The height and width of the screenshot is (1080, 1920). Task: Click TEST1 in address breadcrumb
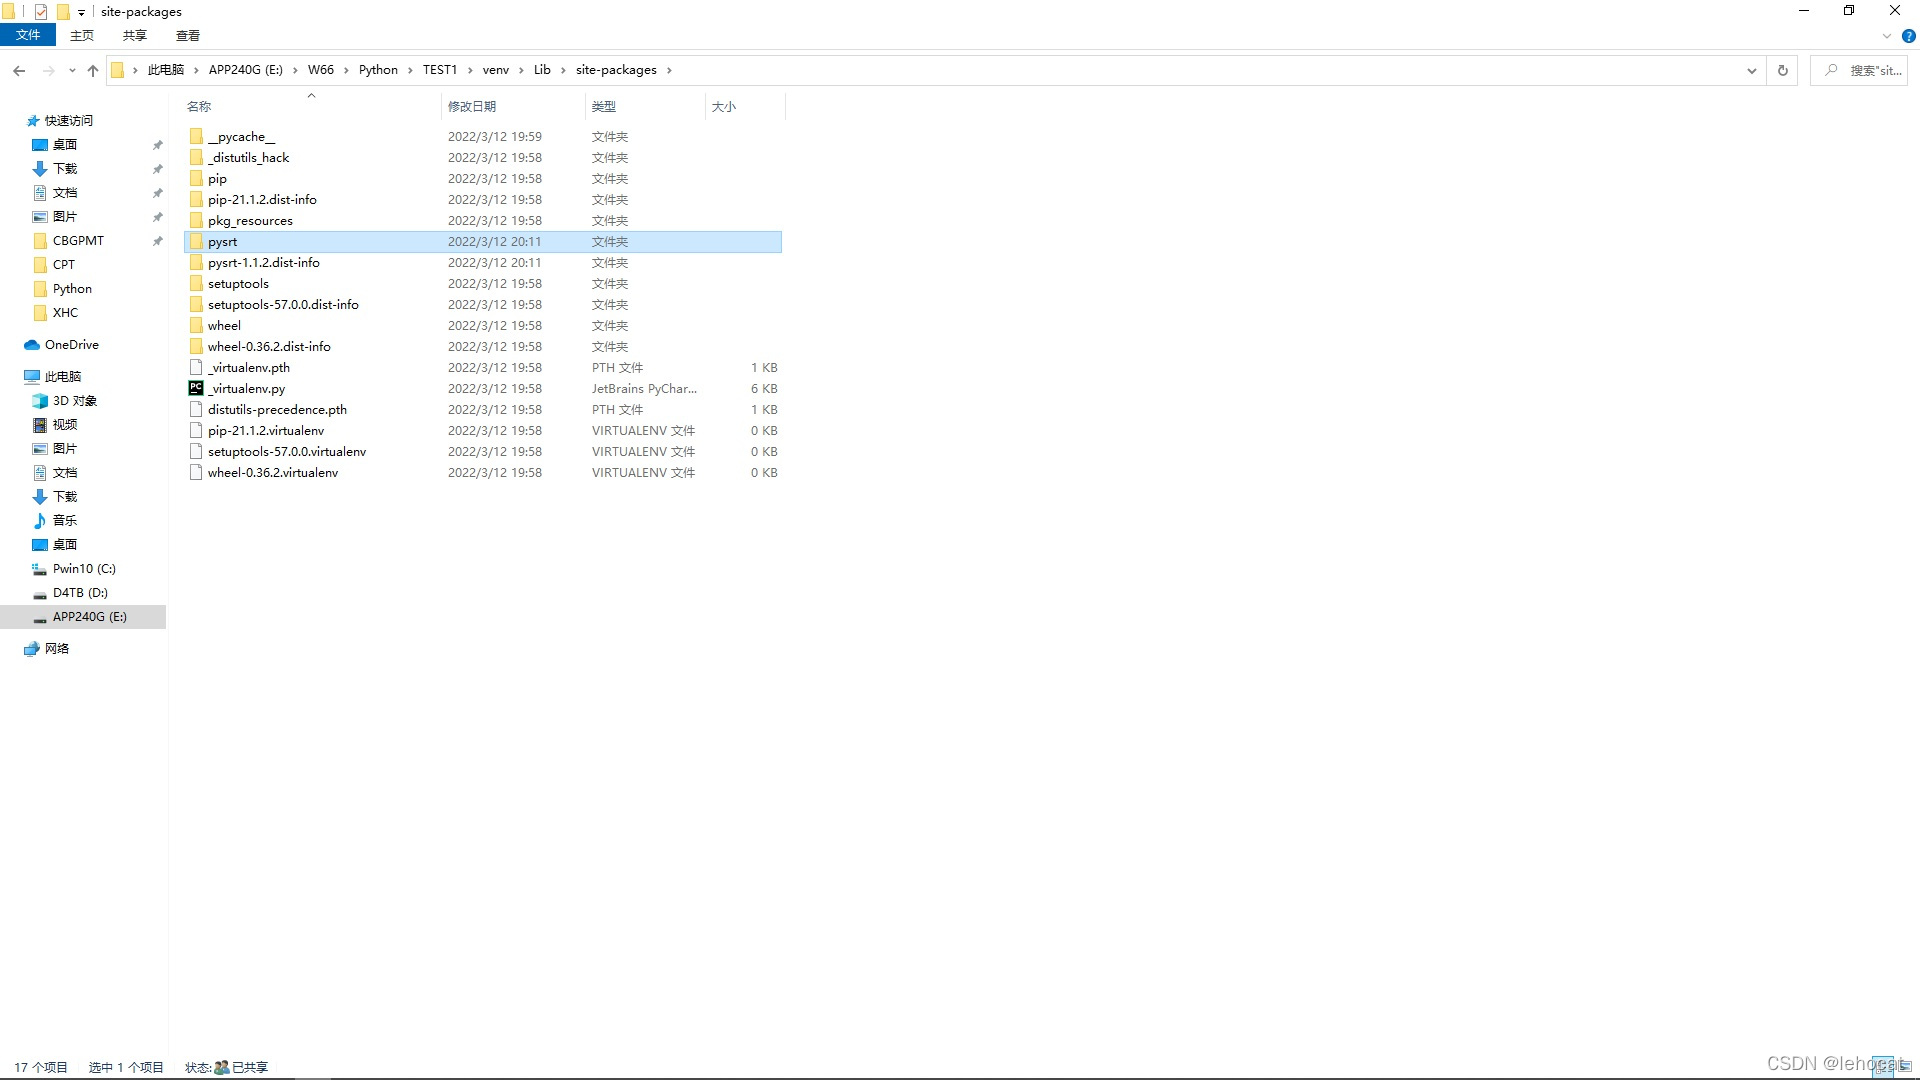tap(439, 70)
